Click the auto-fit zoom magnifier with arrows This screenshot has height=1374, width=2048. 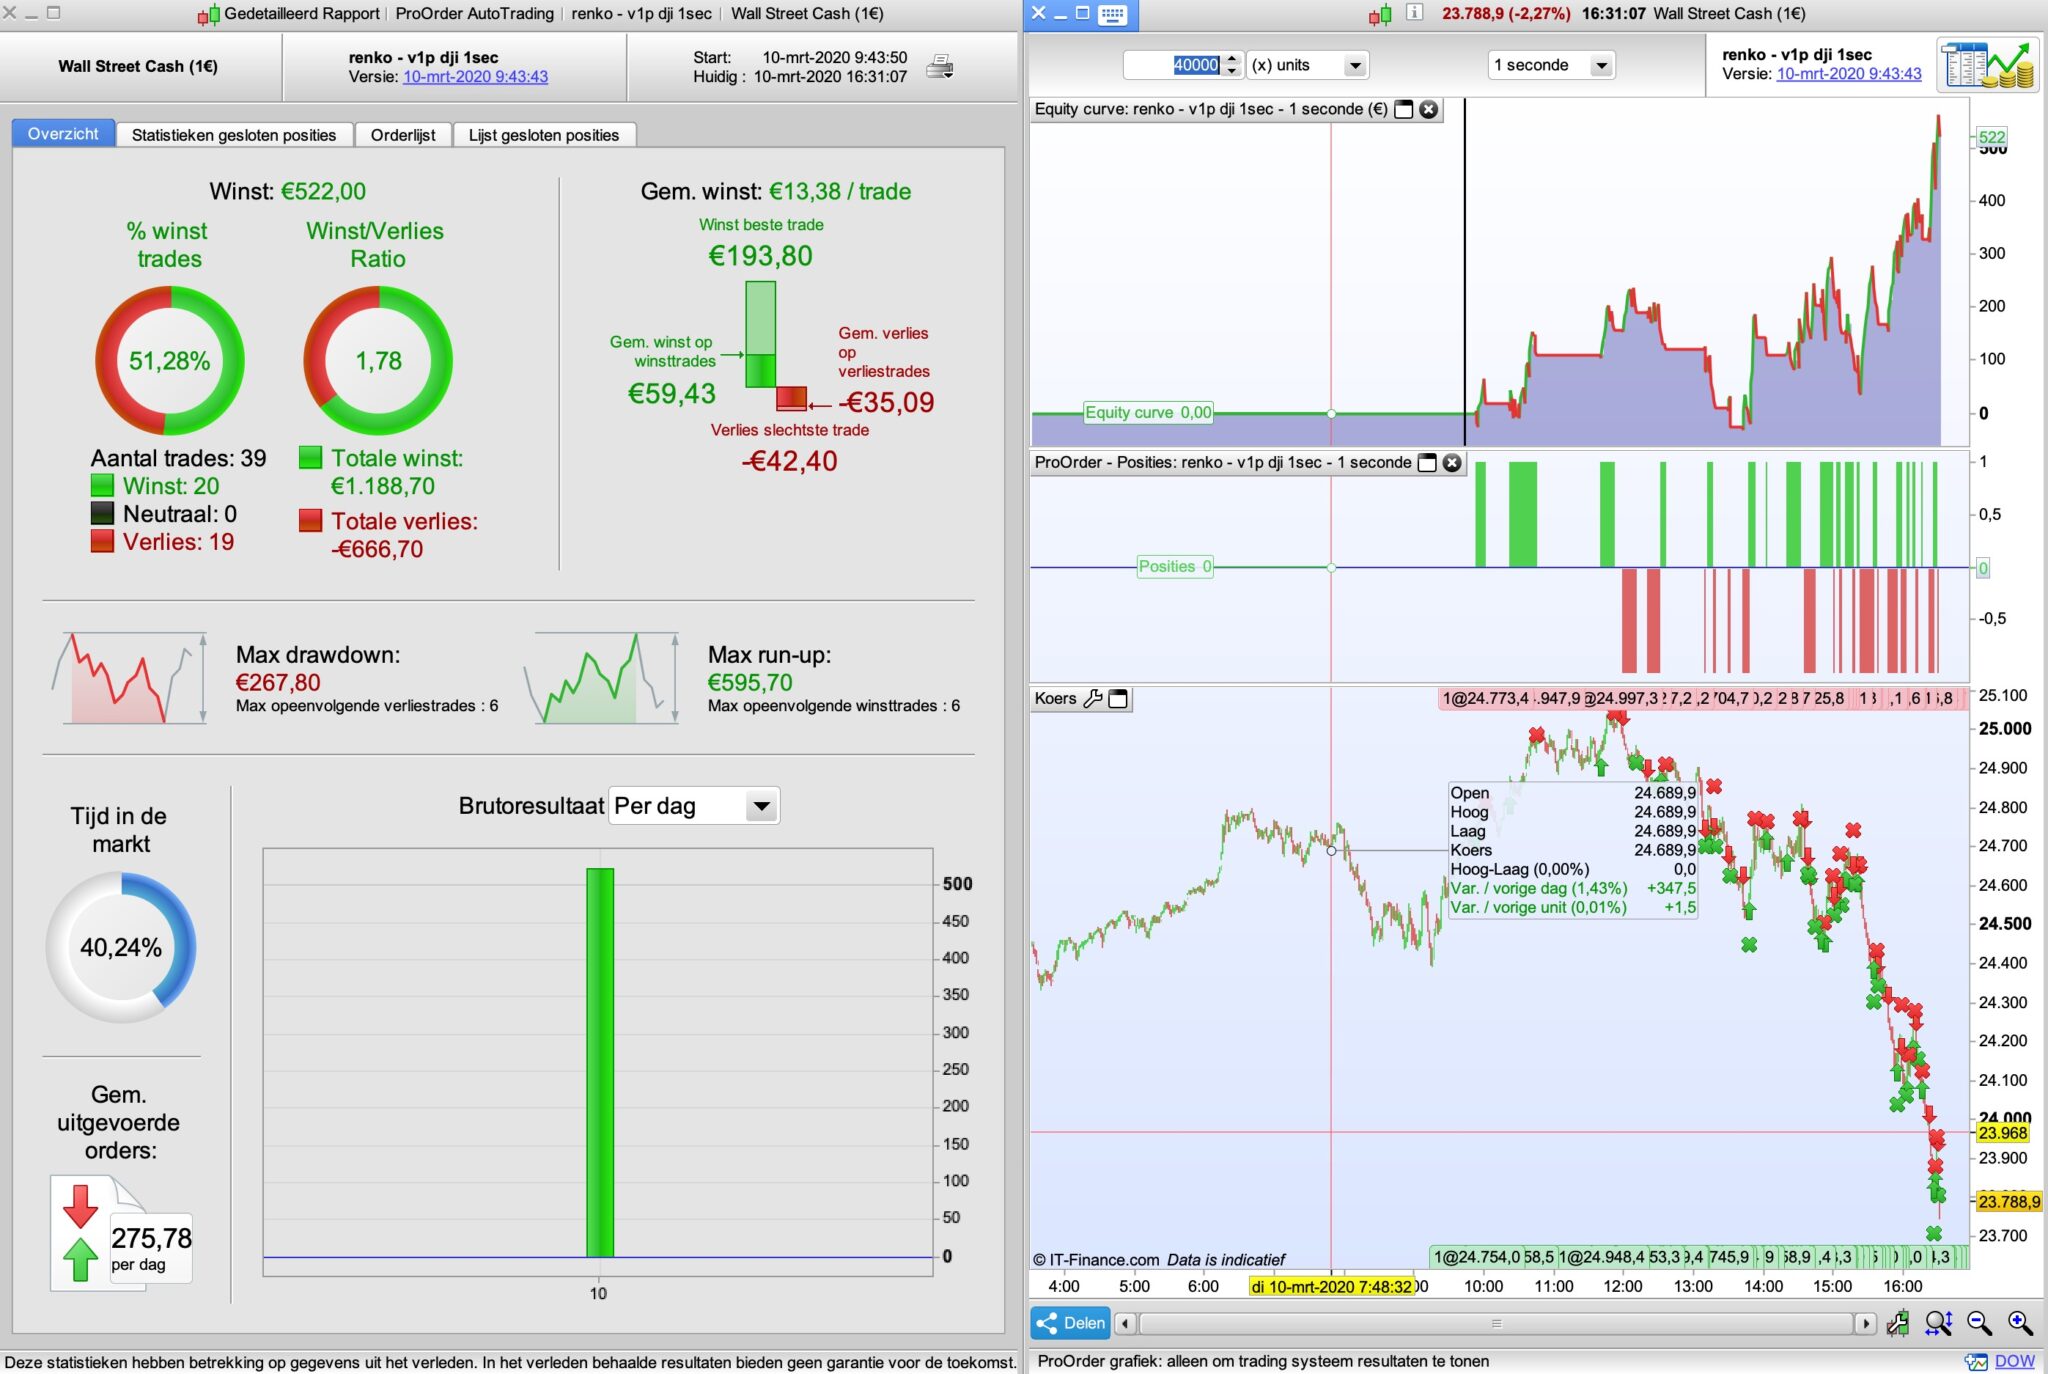[x=1938, y=1323]
